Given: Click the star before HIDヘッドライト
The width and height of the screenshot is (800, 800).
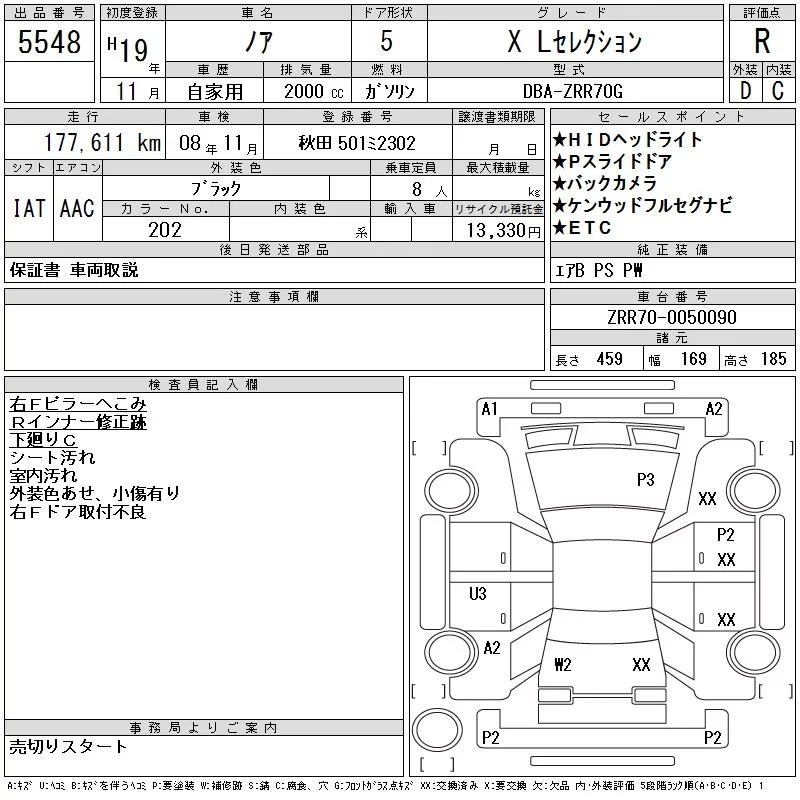Looking at the screenshot, I should pyautogui.click(x=560, y=140).
